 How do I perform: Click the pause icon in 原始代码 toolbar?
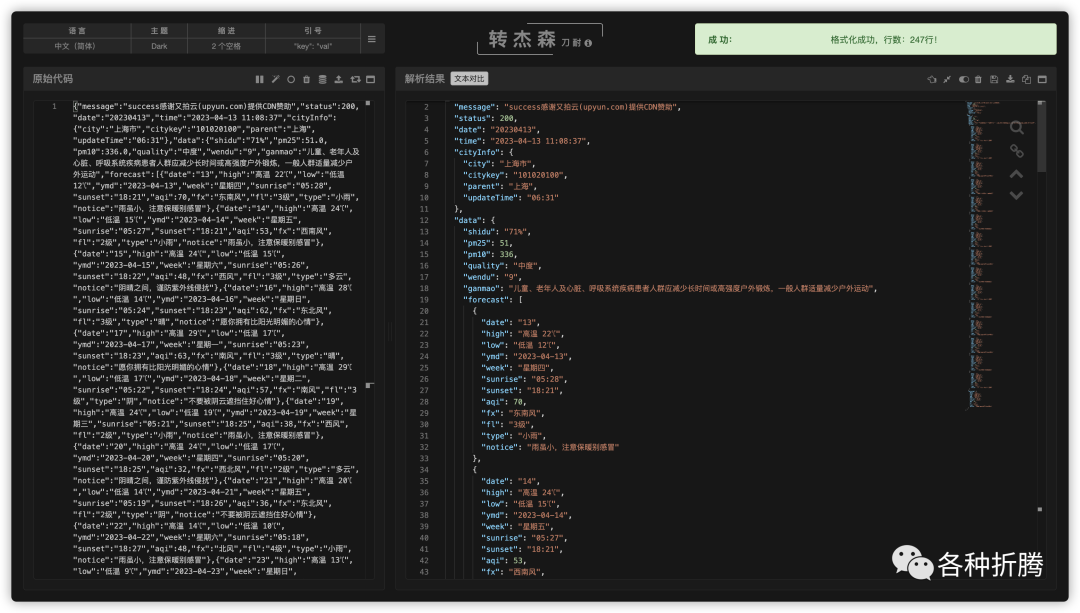[x=260, y=79]
